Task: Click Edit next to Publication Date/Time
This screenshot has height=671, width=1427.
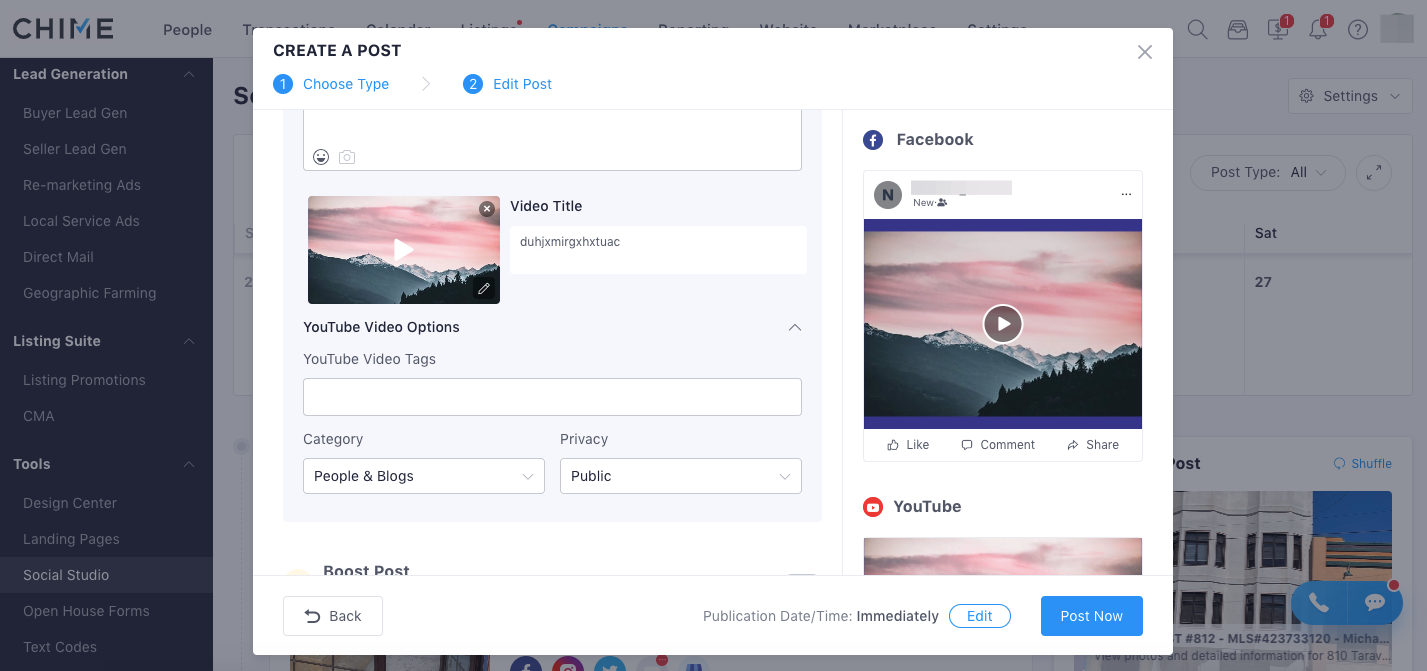Action: click(x=980, y=616)
